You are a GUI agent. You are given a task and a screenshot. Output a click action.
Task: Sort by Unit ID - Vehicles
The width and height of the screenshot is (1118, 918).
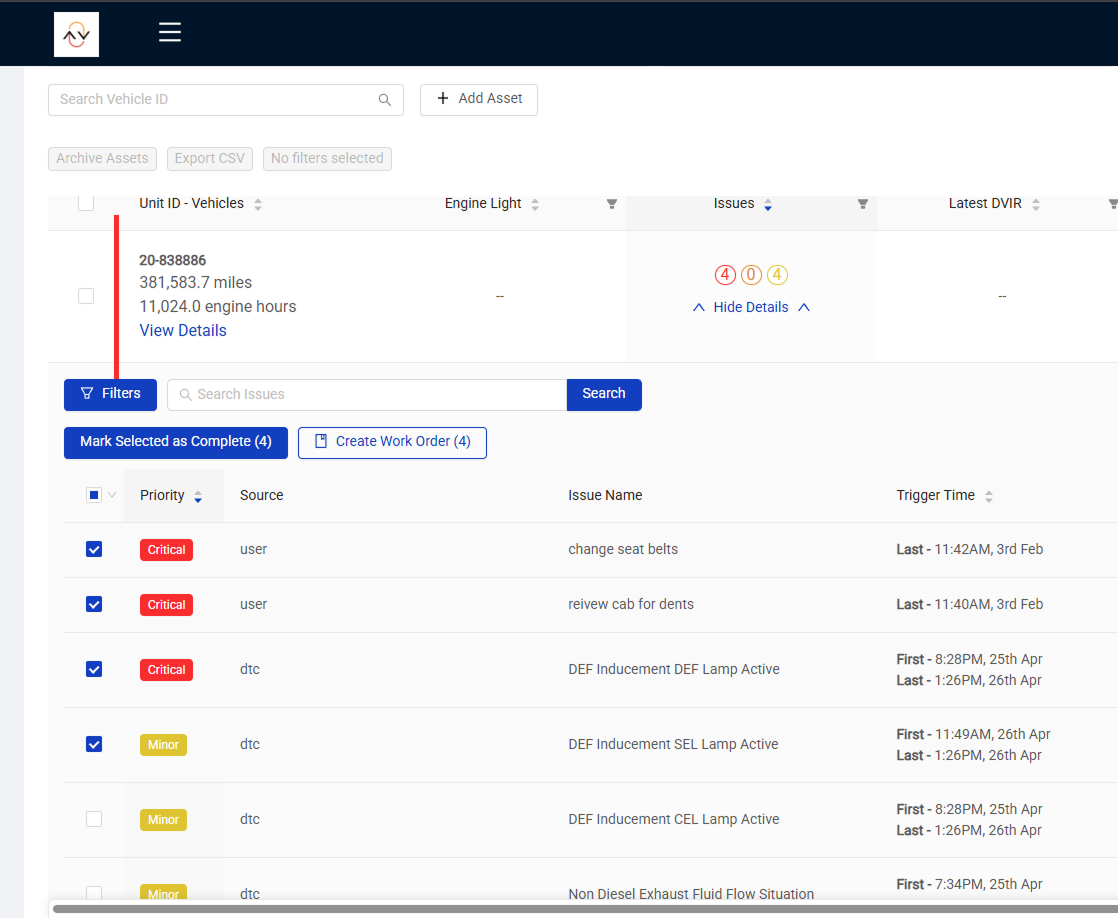(258, 204)
